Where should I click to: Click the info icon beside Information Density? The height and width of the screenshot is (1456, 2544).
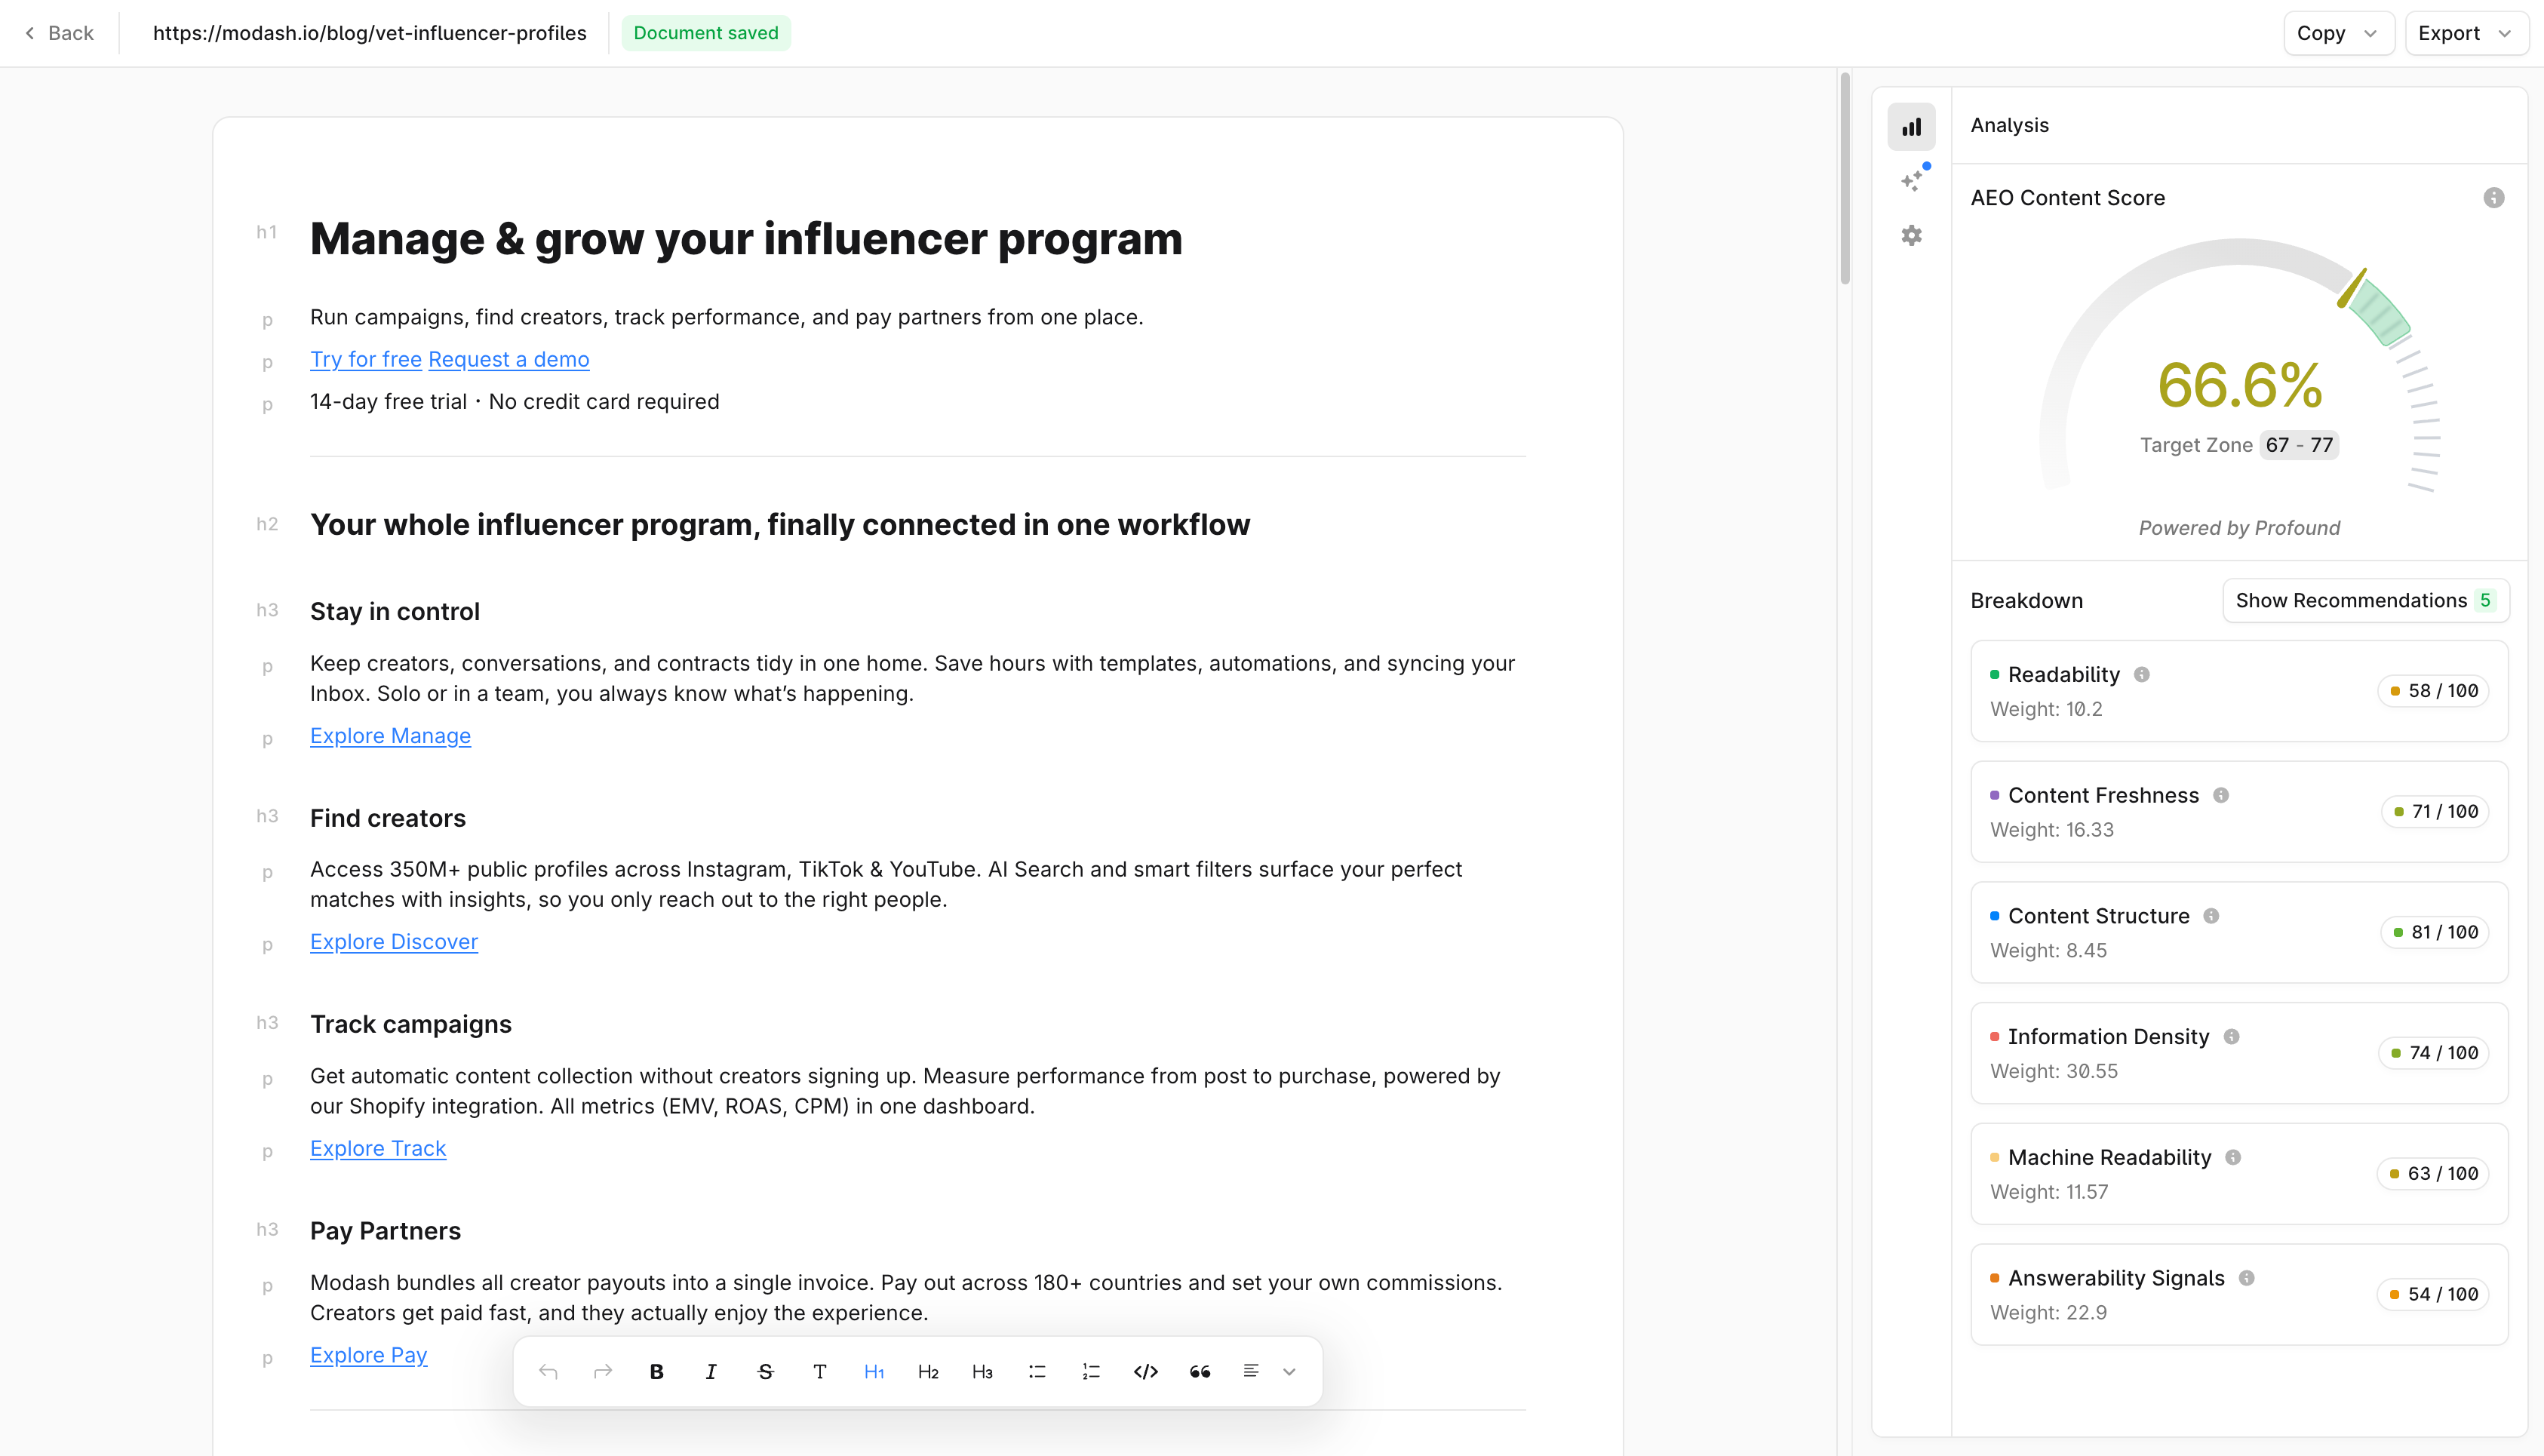pos(2232,1037)
